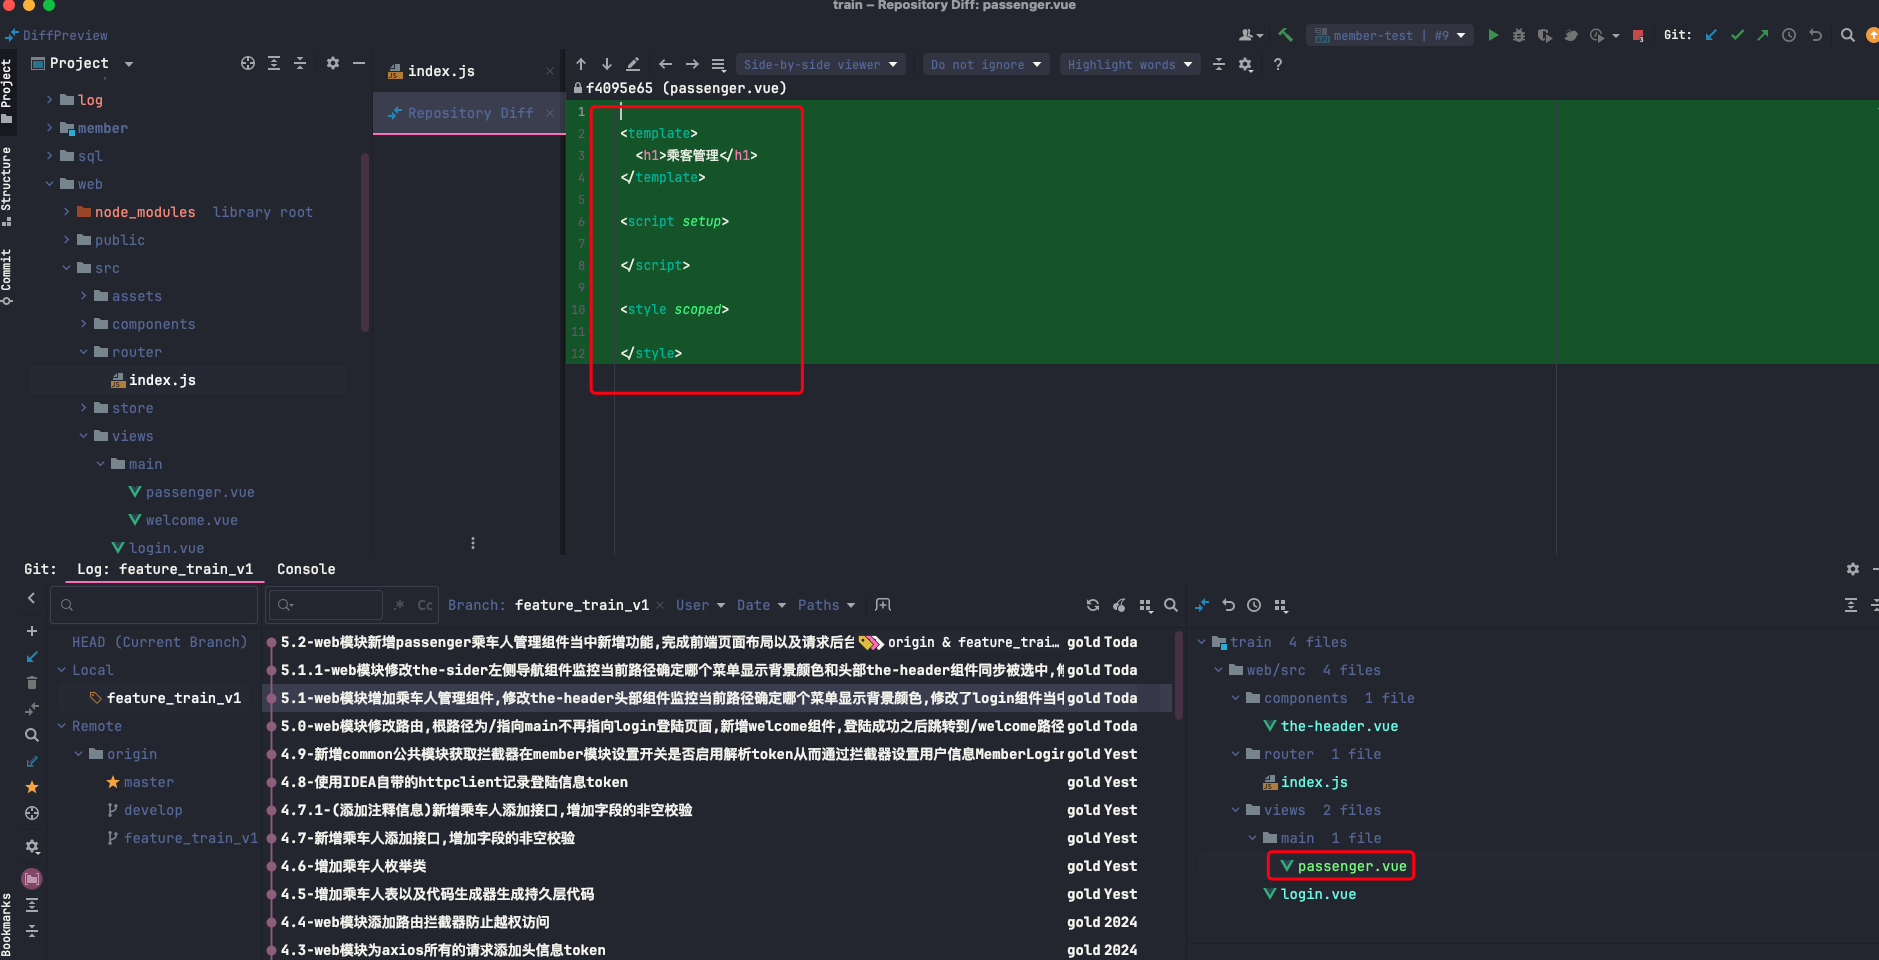Select login.vue in changed files list
The height and width of the screenshot is (960, 1879).
1318,894
